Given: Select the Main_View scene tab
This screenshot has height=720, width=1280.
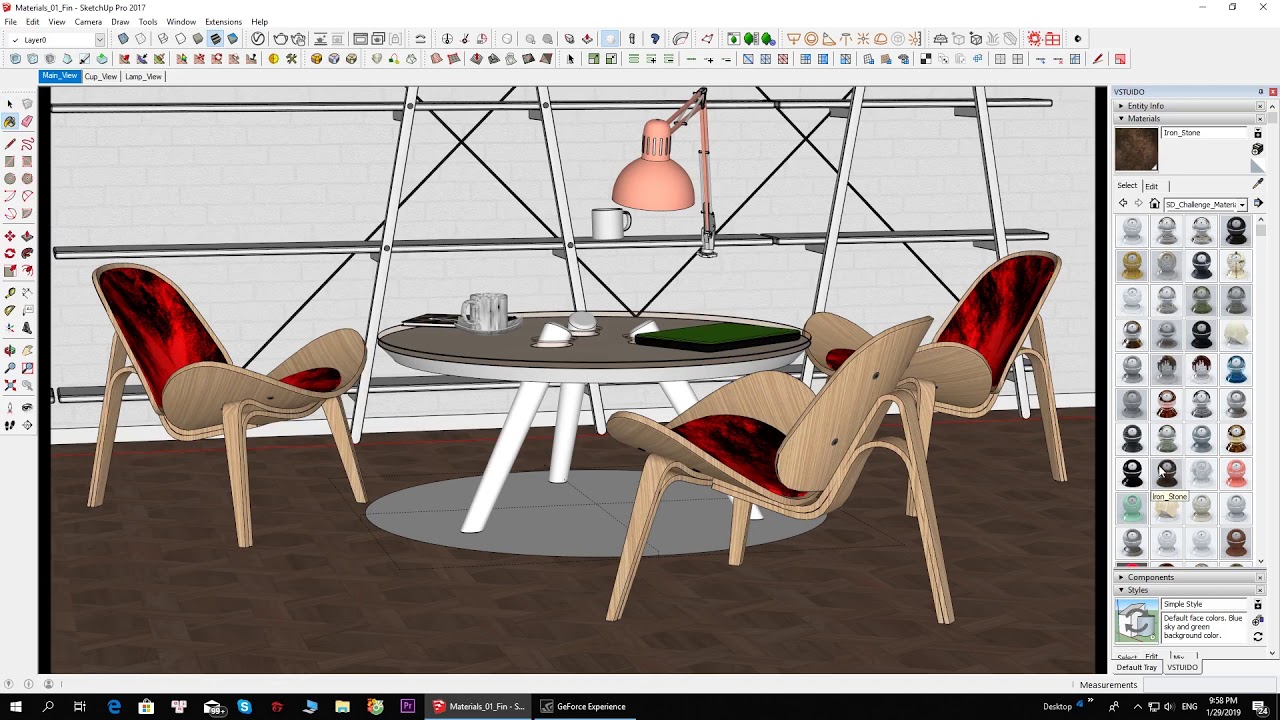Looking at the screenshot, I should coord(60,76).
